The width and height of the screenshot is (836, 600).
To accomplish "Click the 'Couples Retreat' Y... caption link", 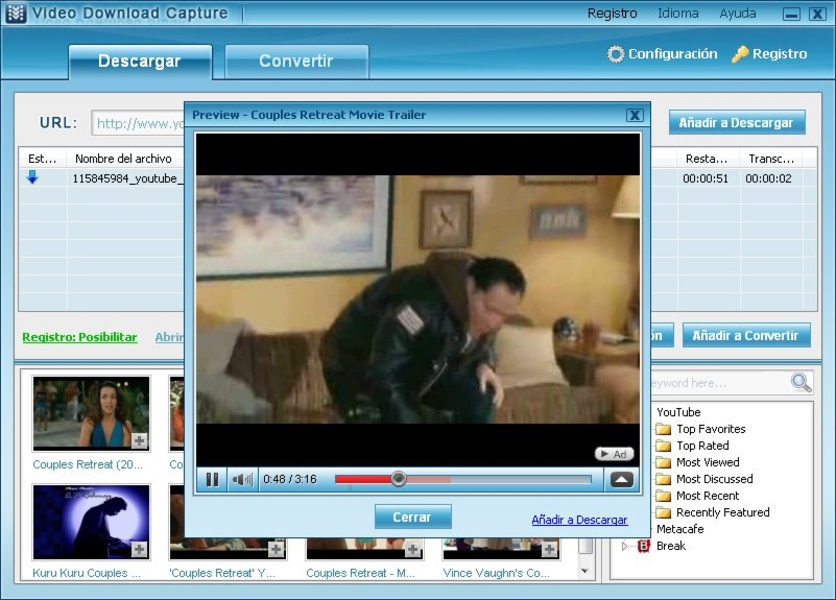I will (222, 573).
